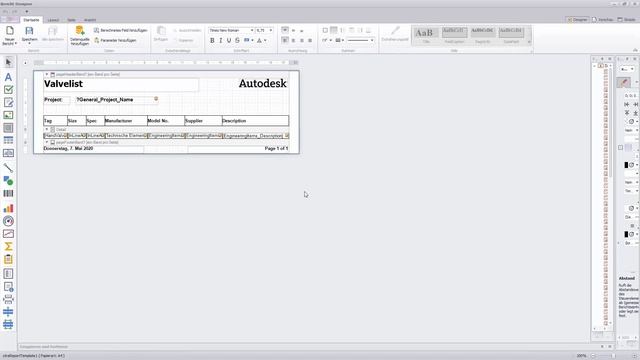Open the Layout ribbon tab
The width and height of the screenshot is (640, 360).
point(53,20)
